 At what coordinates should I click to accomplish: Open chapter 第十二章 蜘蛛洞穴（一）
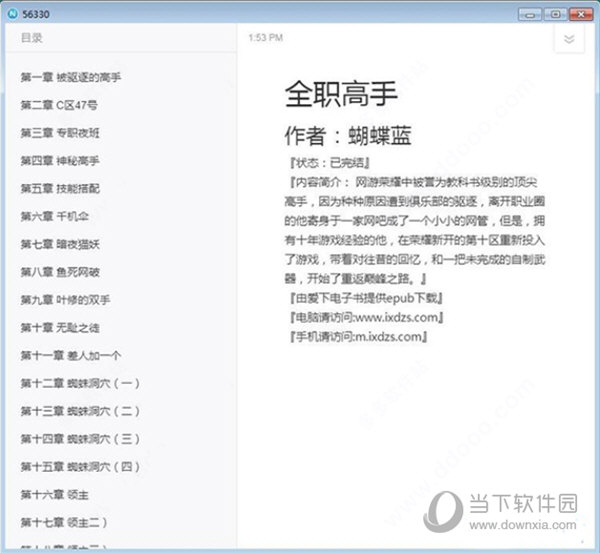click(80, 383)
